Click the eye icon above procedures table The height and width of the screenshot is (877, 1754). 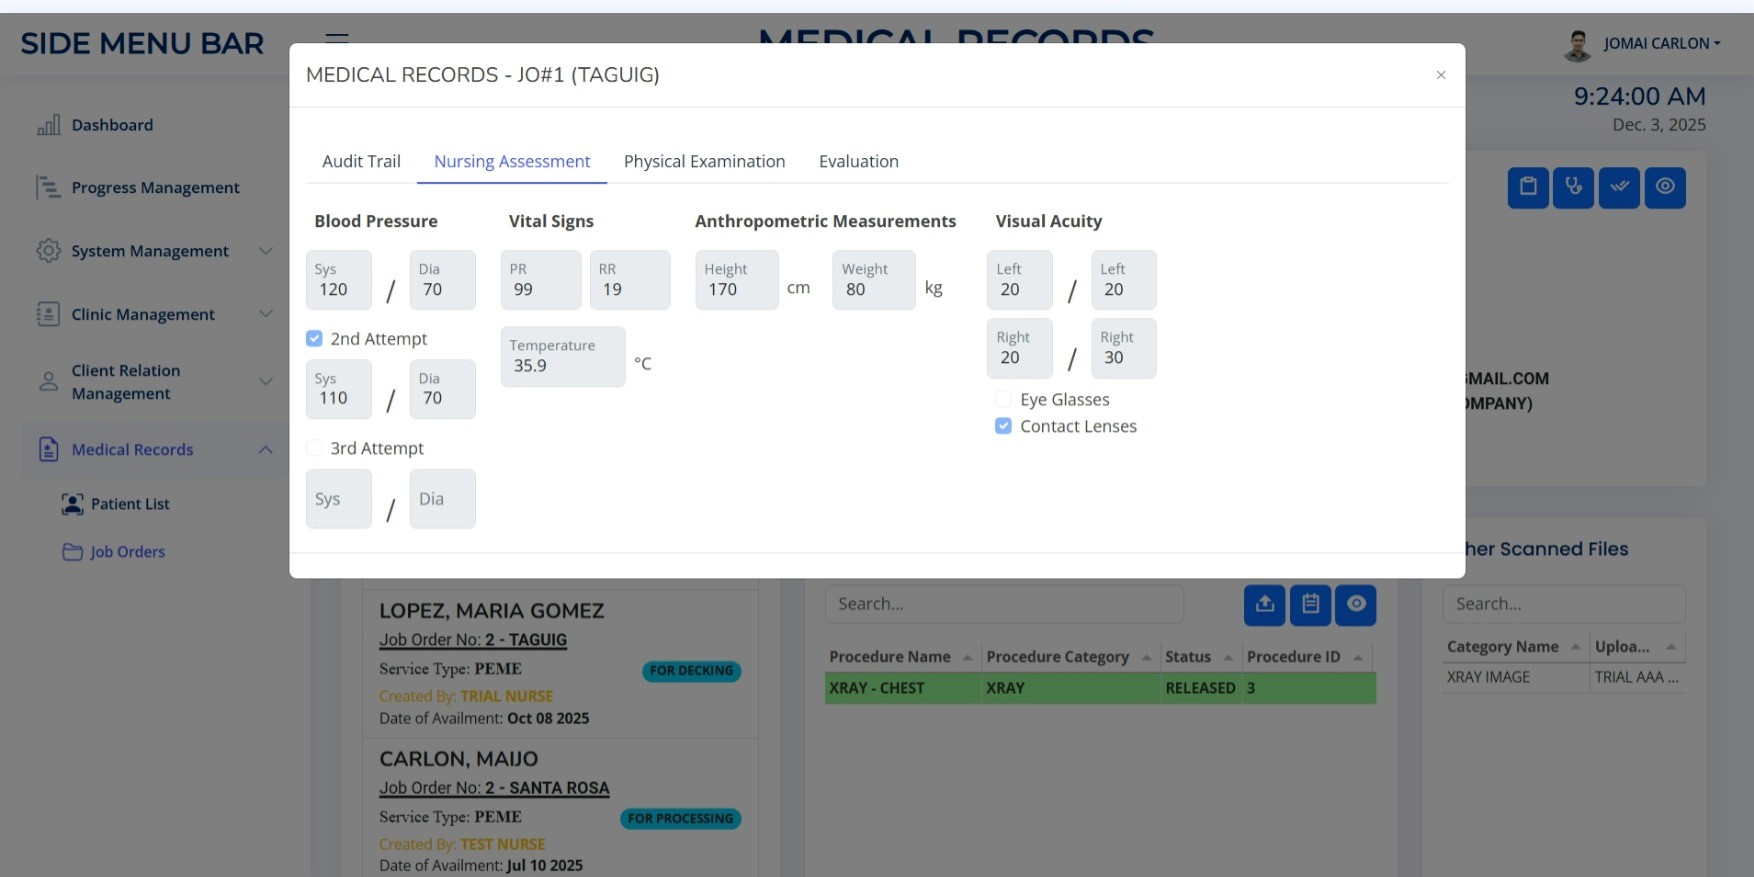click(x=1356, y=605)
